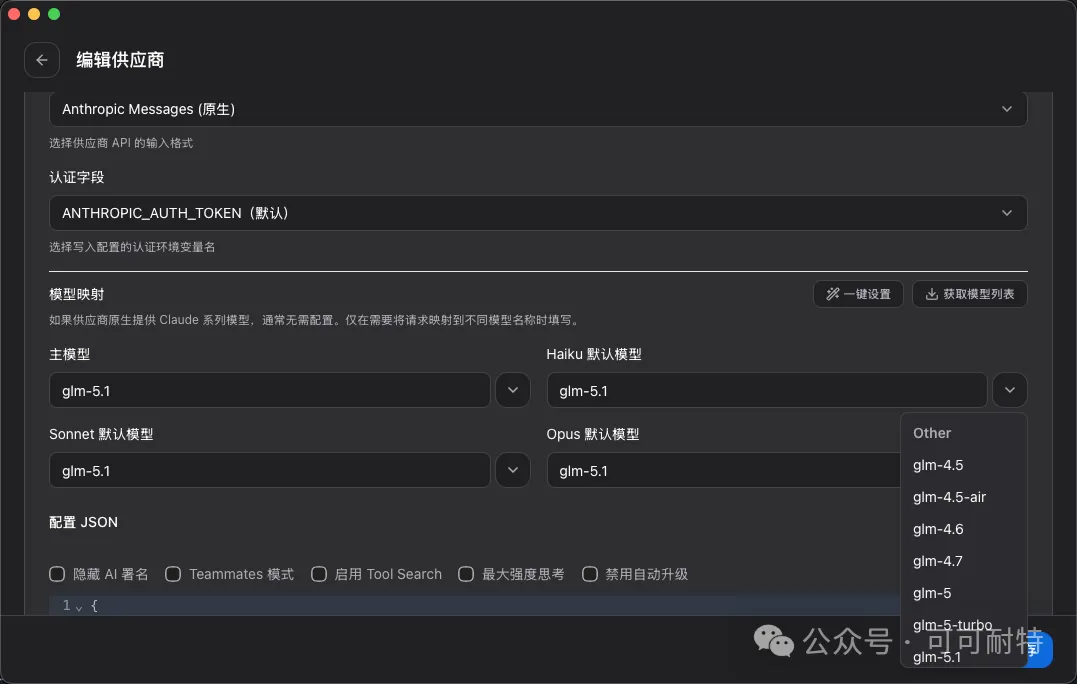This screenshot has width=1077, height=684.
Task: Expand the 主模型 model dropdown arrow
Action: coord(512,391)
